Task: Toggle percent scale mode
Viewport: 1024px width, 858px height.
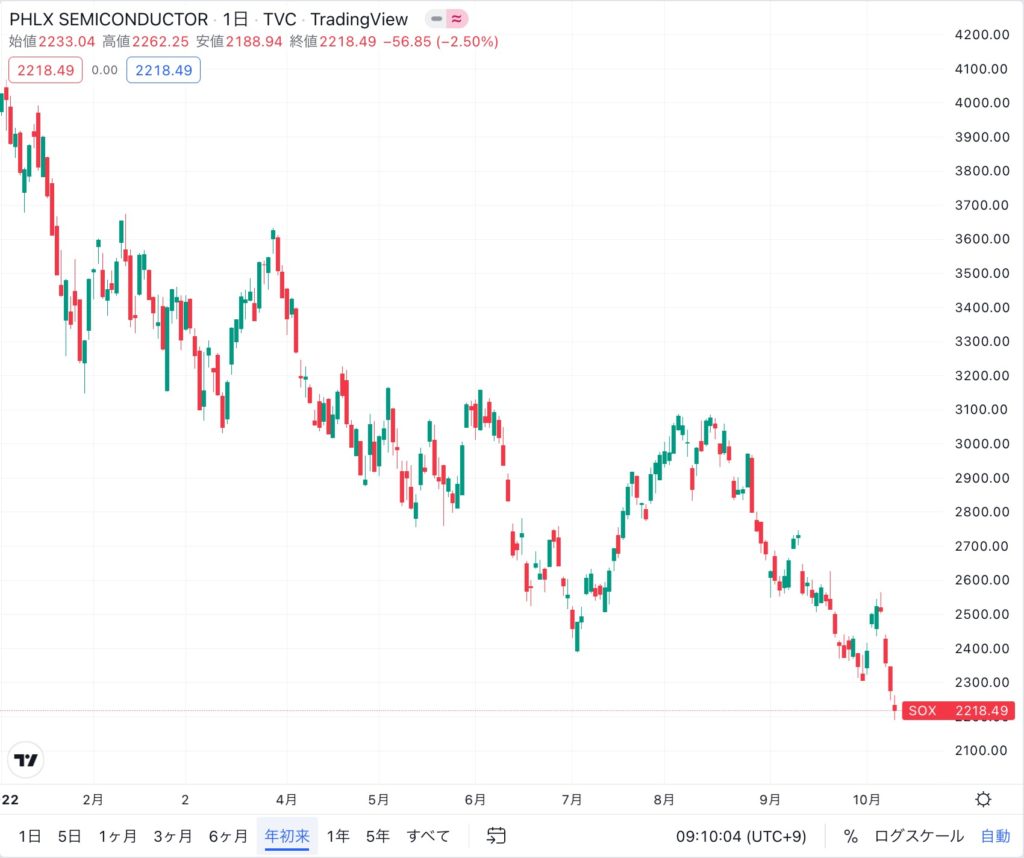Action: (850, 836)
